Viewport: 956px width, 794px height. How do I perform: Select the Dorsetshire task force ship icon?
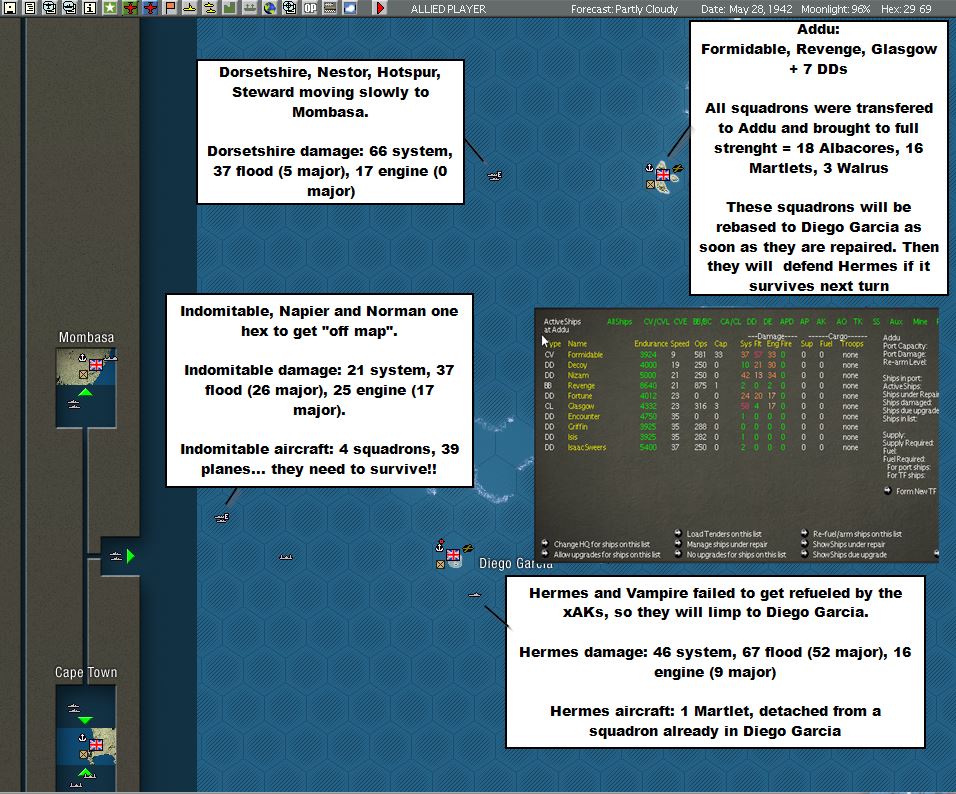(x=494, y=176)
